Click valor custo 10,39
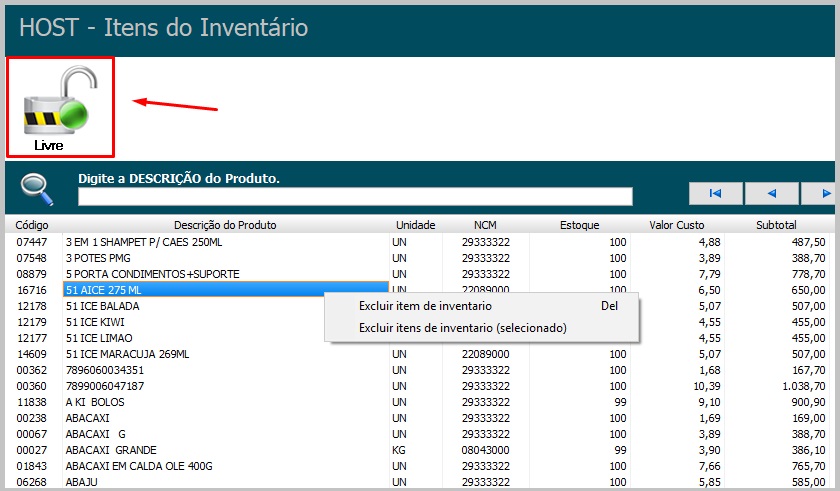 point(707,386)
